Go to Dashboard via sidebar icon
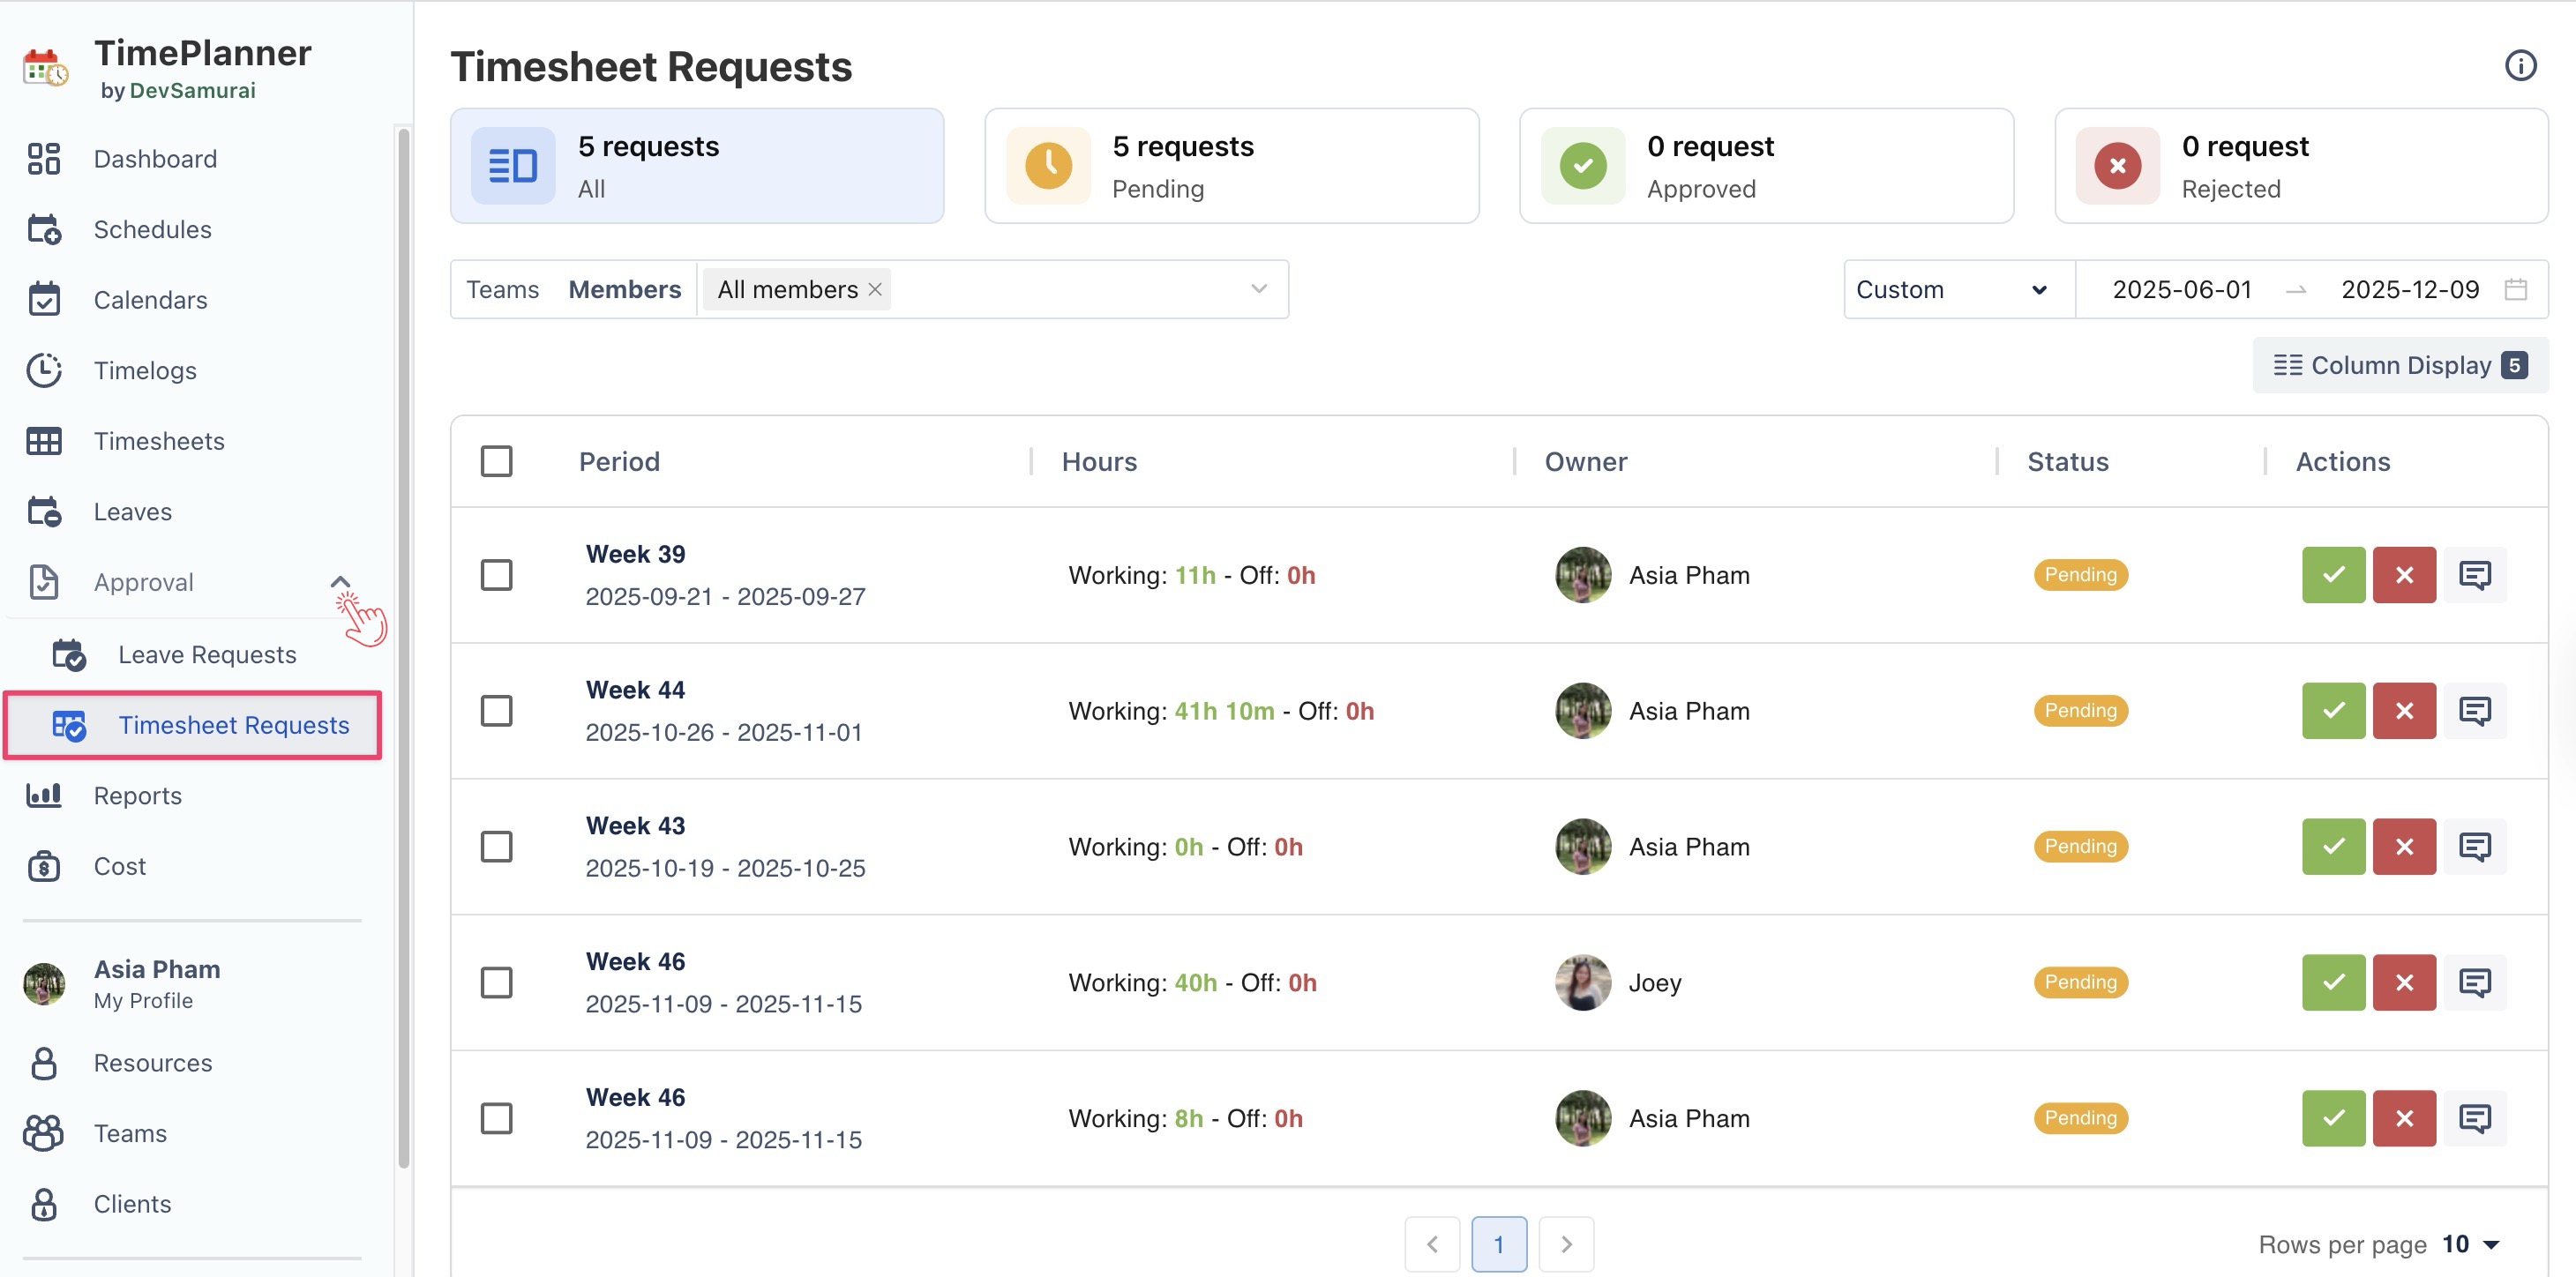Screen dimensions: 2576x1277 [44, 159]
